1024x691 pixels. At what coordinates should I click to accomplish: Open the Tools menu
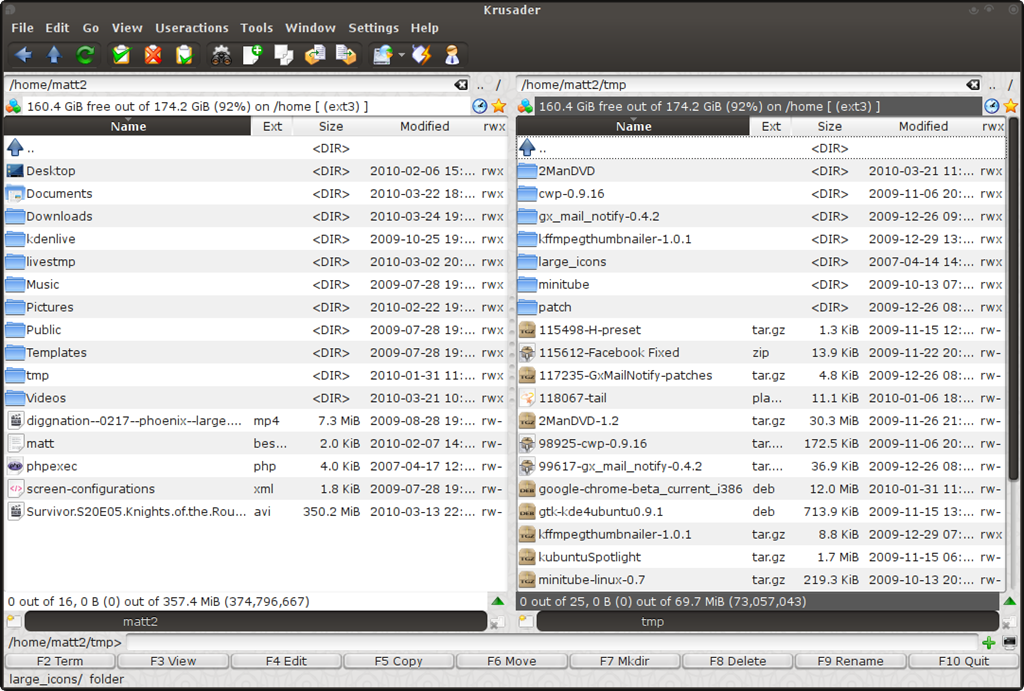tap(257, 28)
